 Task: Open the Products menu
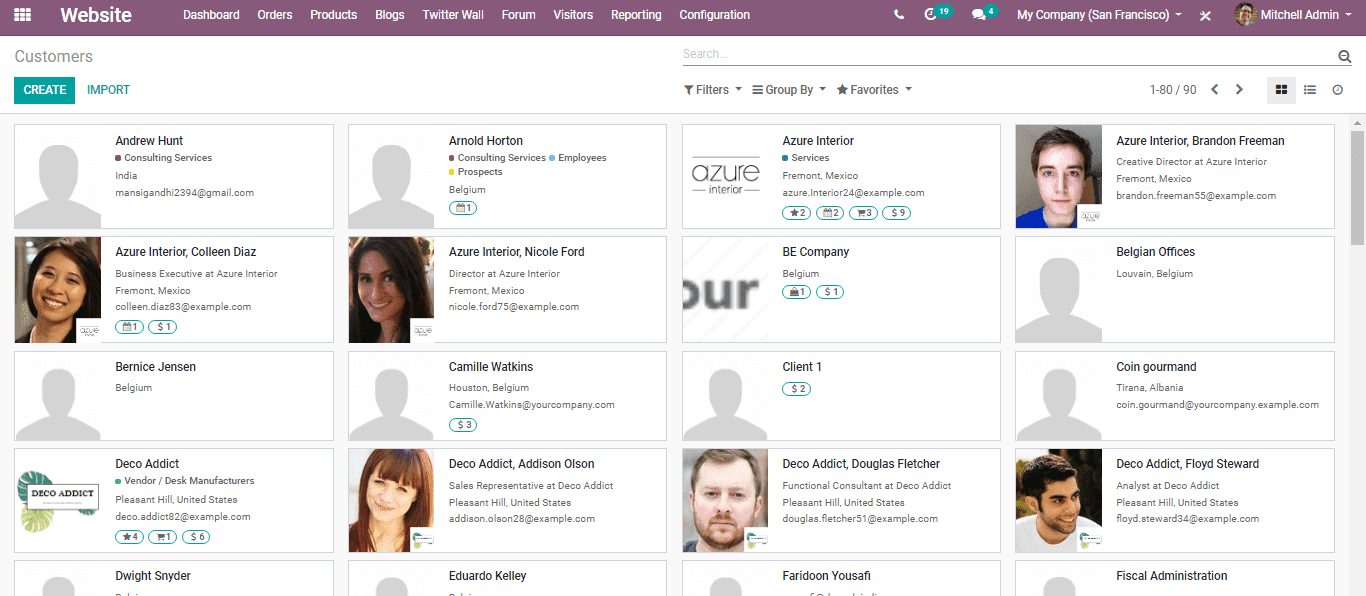point(333,15)
